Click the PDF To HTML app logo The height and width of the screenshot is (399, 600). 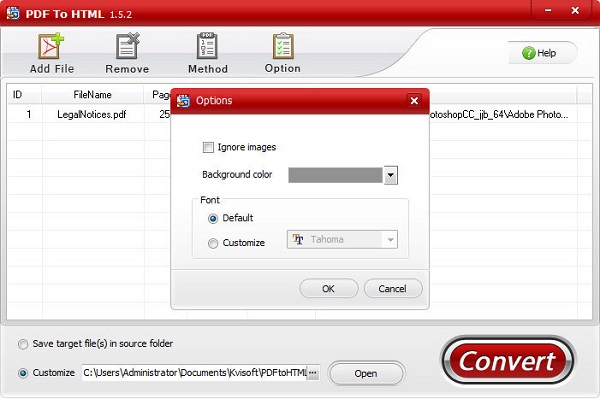[x=13, y=13]
